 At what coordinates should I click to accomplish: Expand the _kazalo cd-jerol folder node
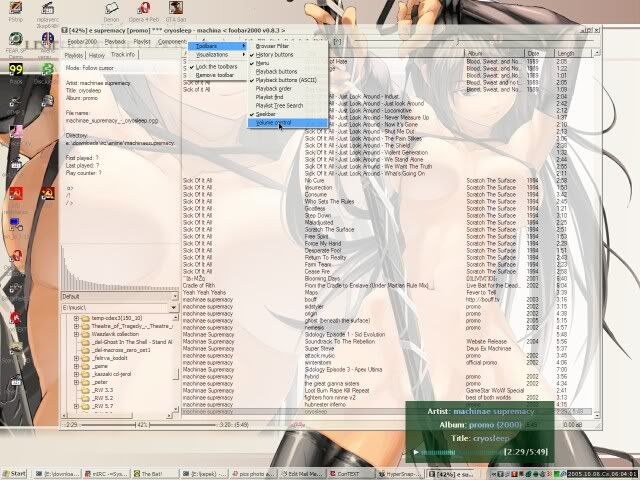click(76, 374)
